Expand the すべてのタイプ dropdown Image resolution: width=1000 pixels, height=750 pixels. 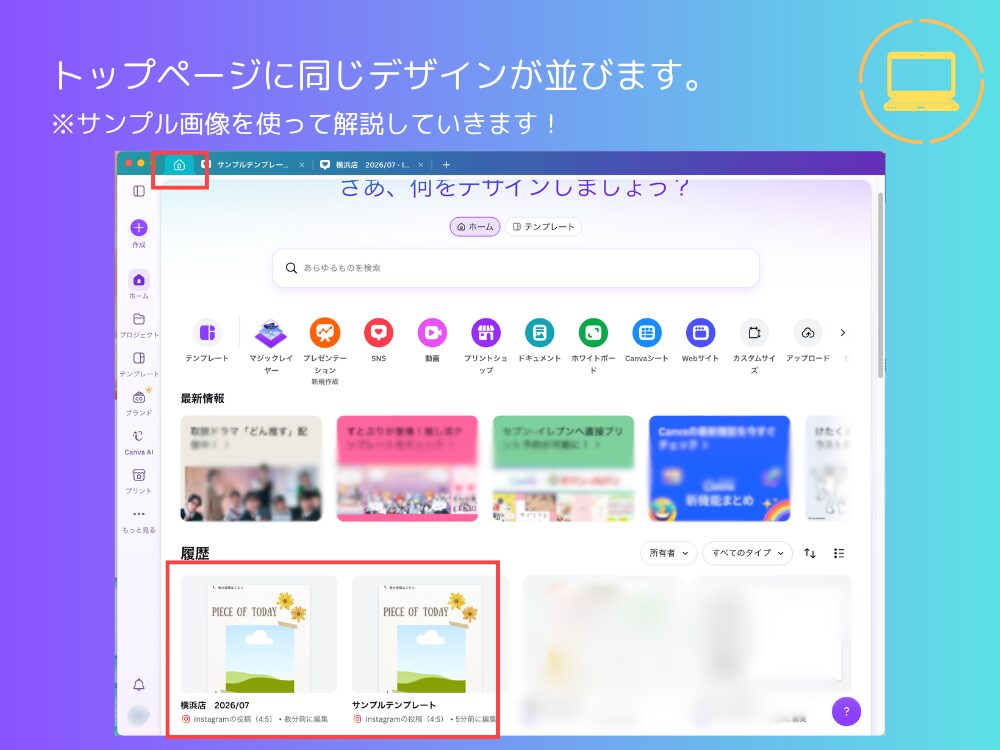747,553
